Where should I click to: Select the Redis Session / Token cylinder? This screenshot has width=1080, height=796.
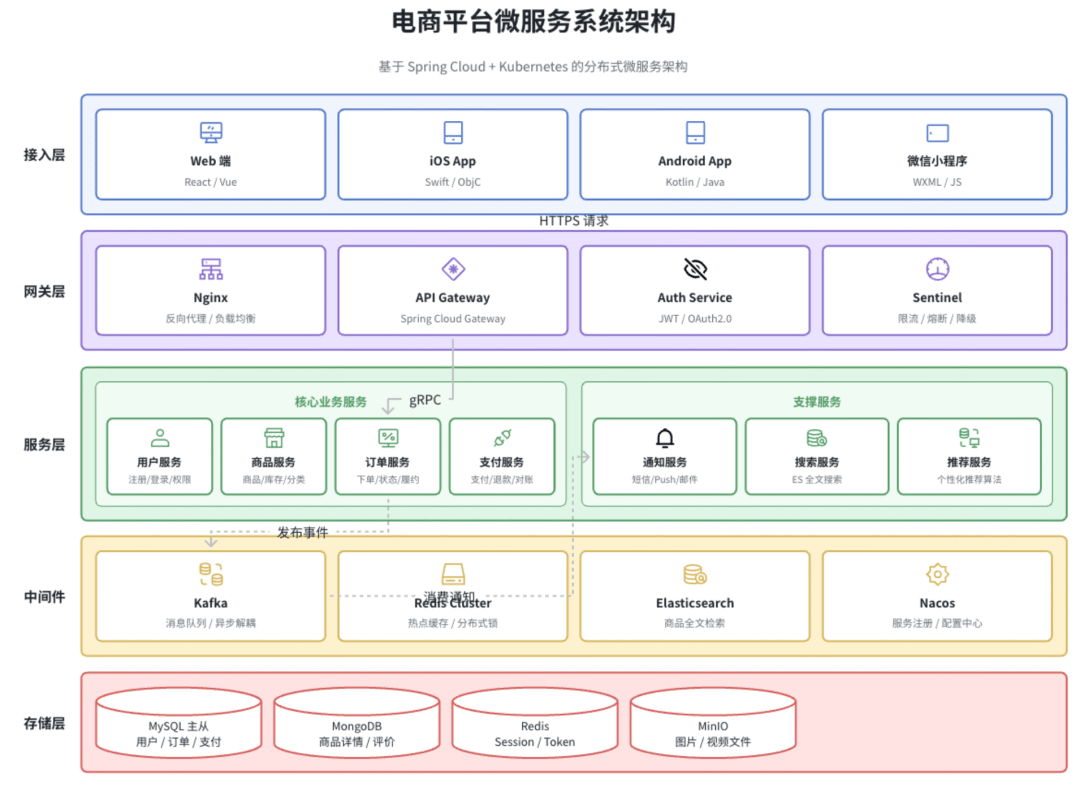click(535, 723)
